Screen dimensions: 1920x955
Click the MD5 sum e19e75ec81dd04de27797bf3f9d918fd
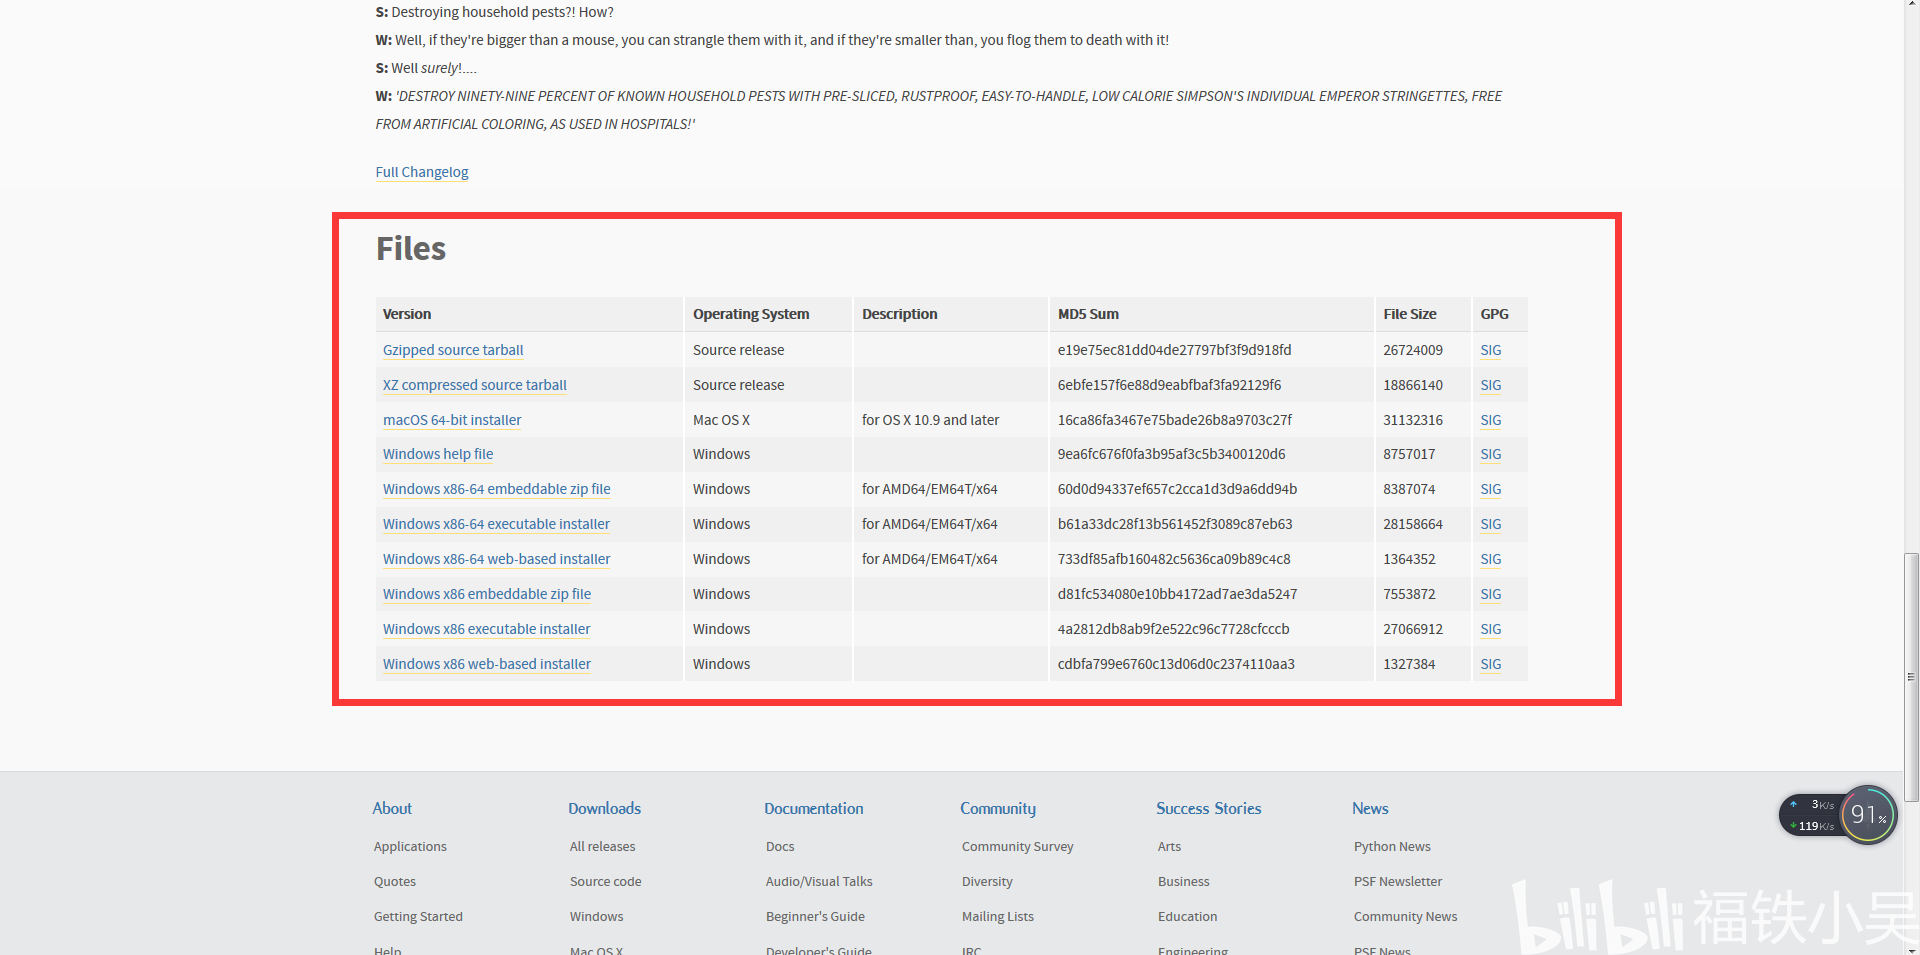click(1174, 350)
